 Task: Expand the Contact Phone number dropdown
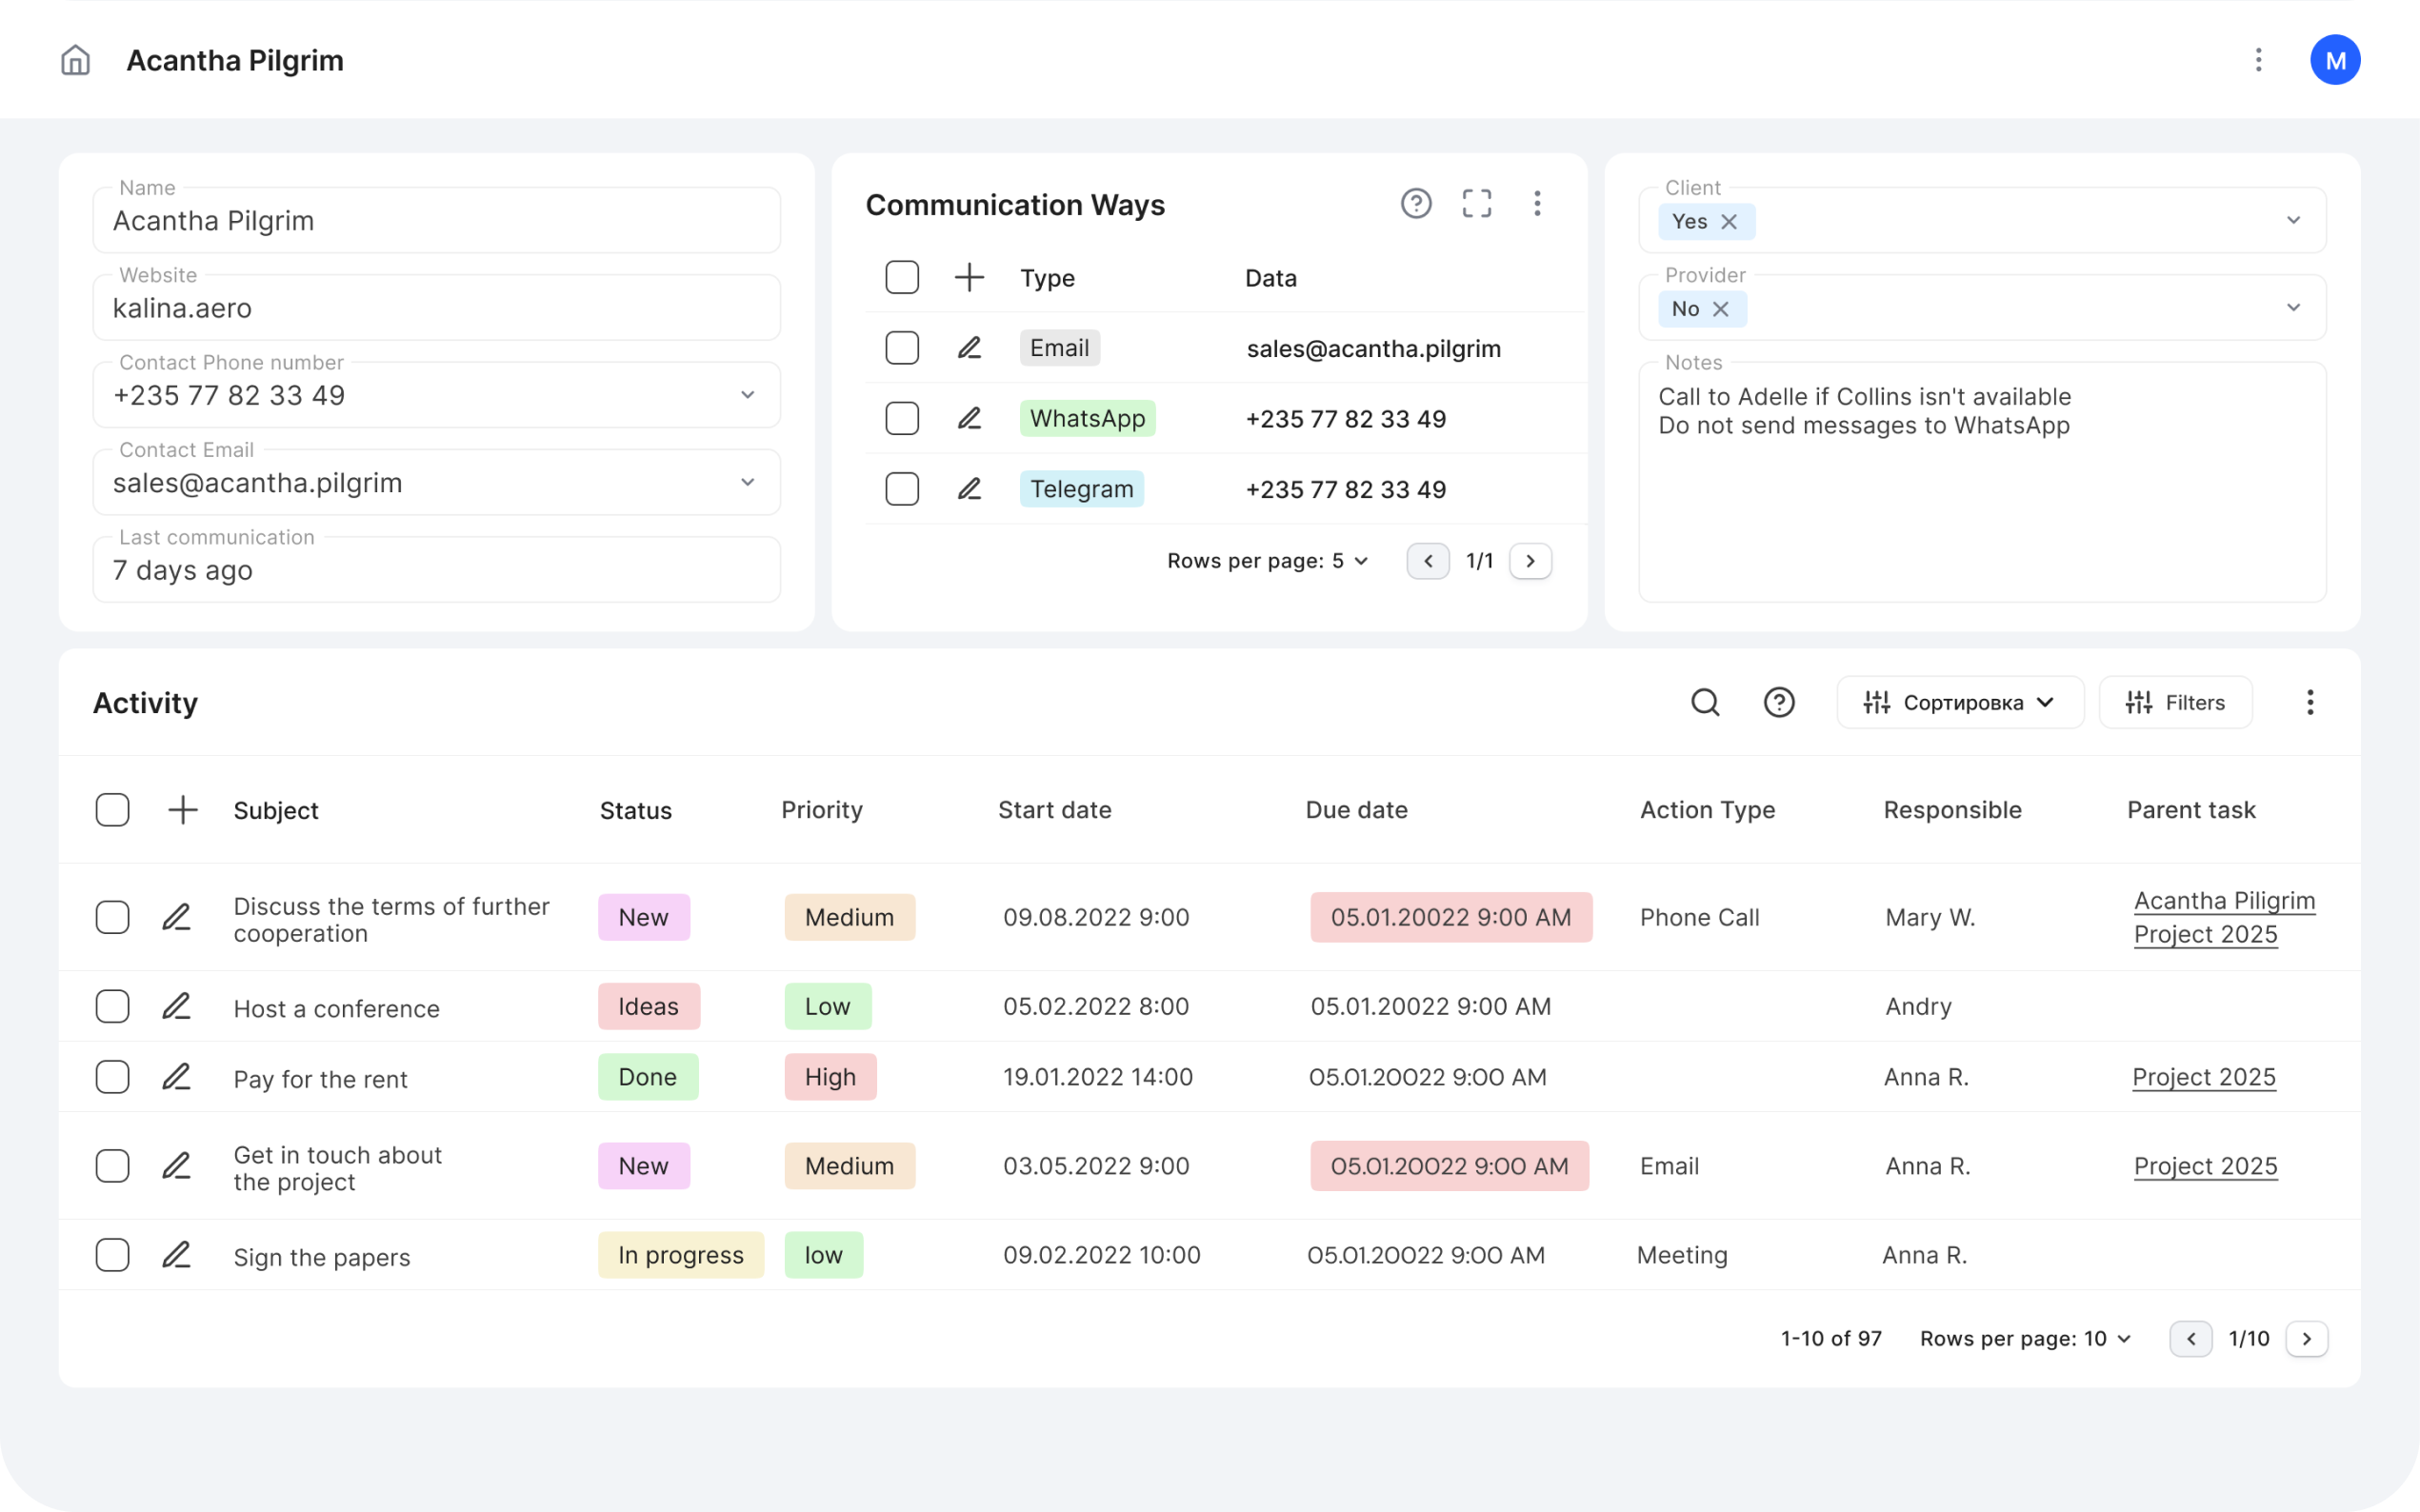[750, 392]
